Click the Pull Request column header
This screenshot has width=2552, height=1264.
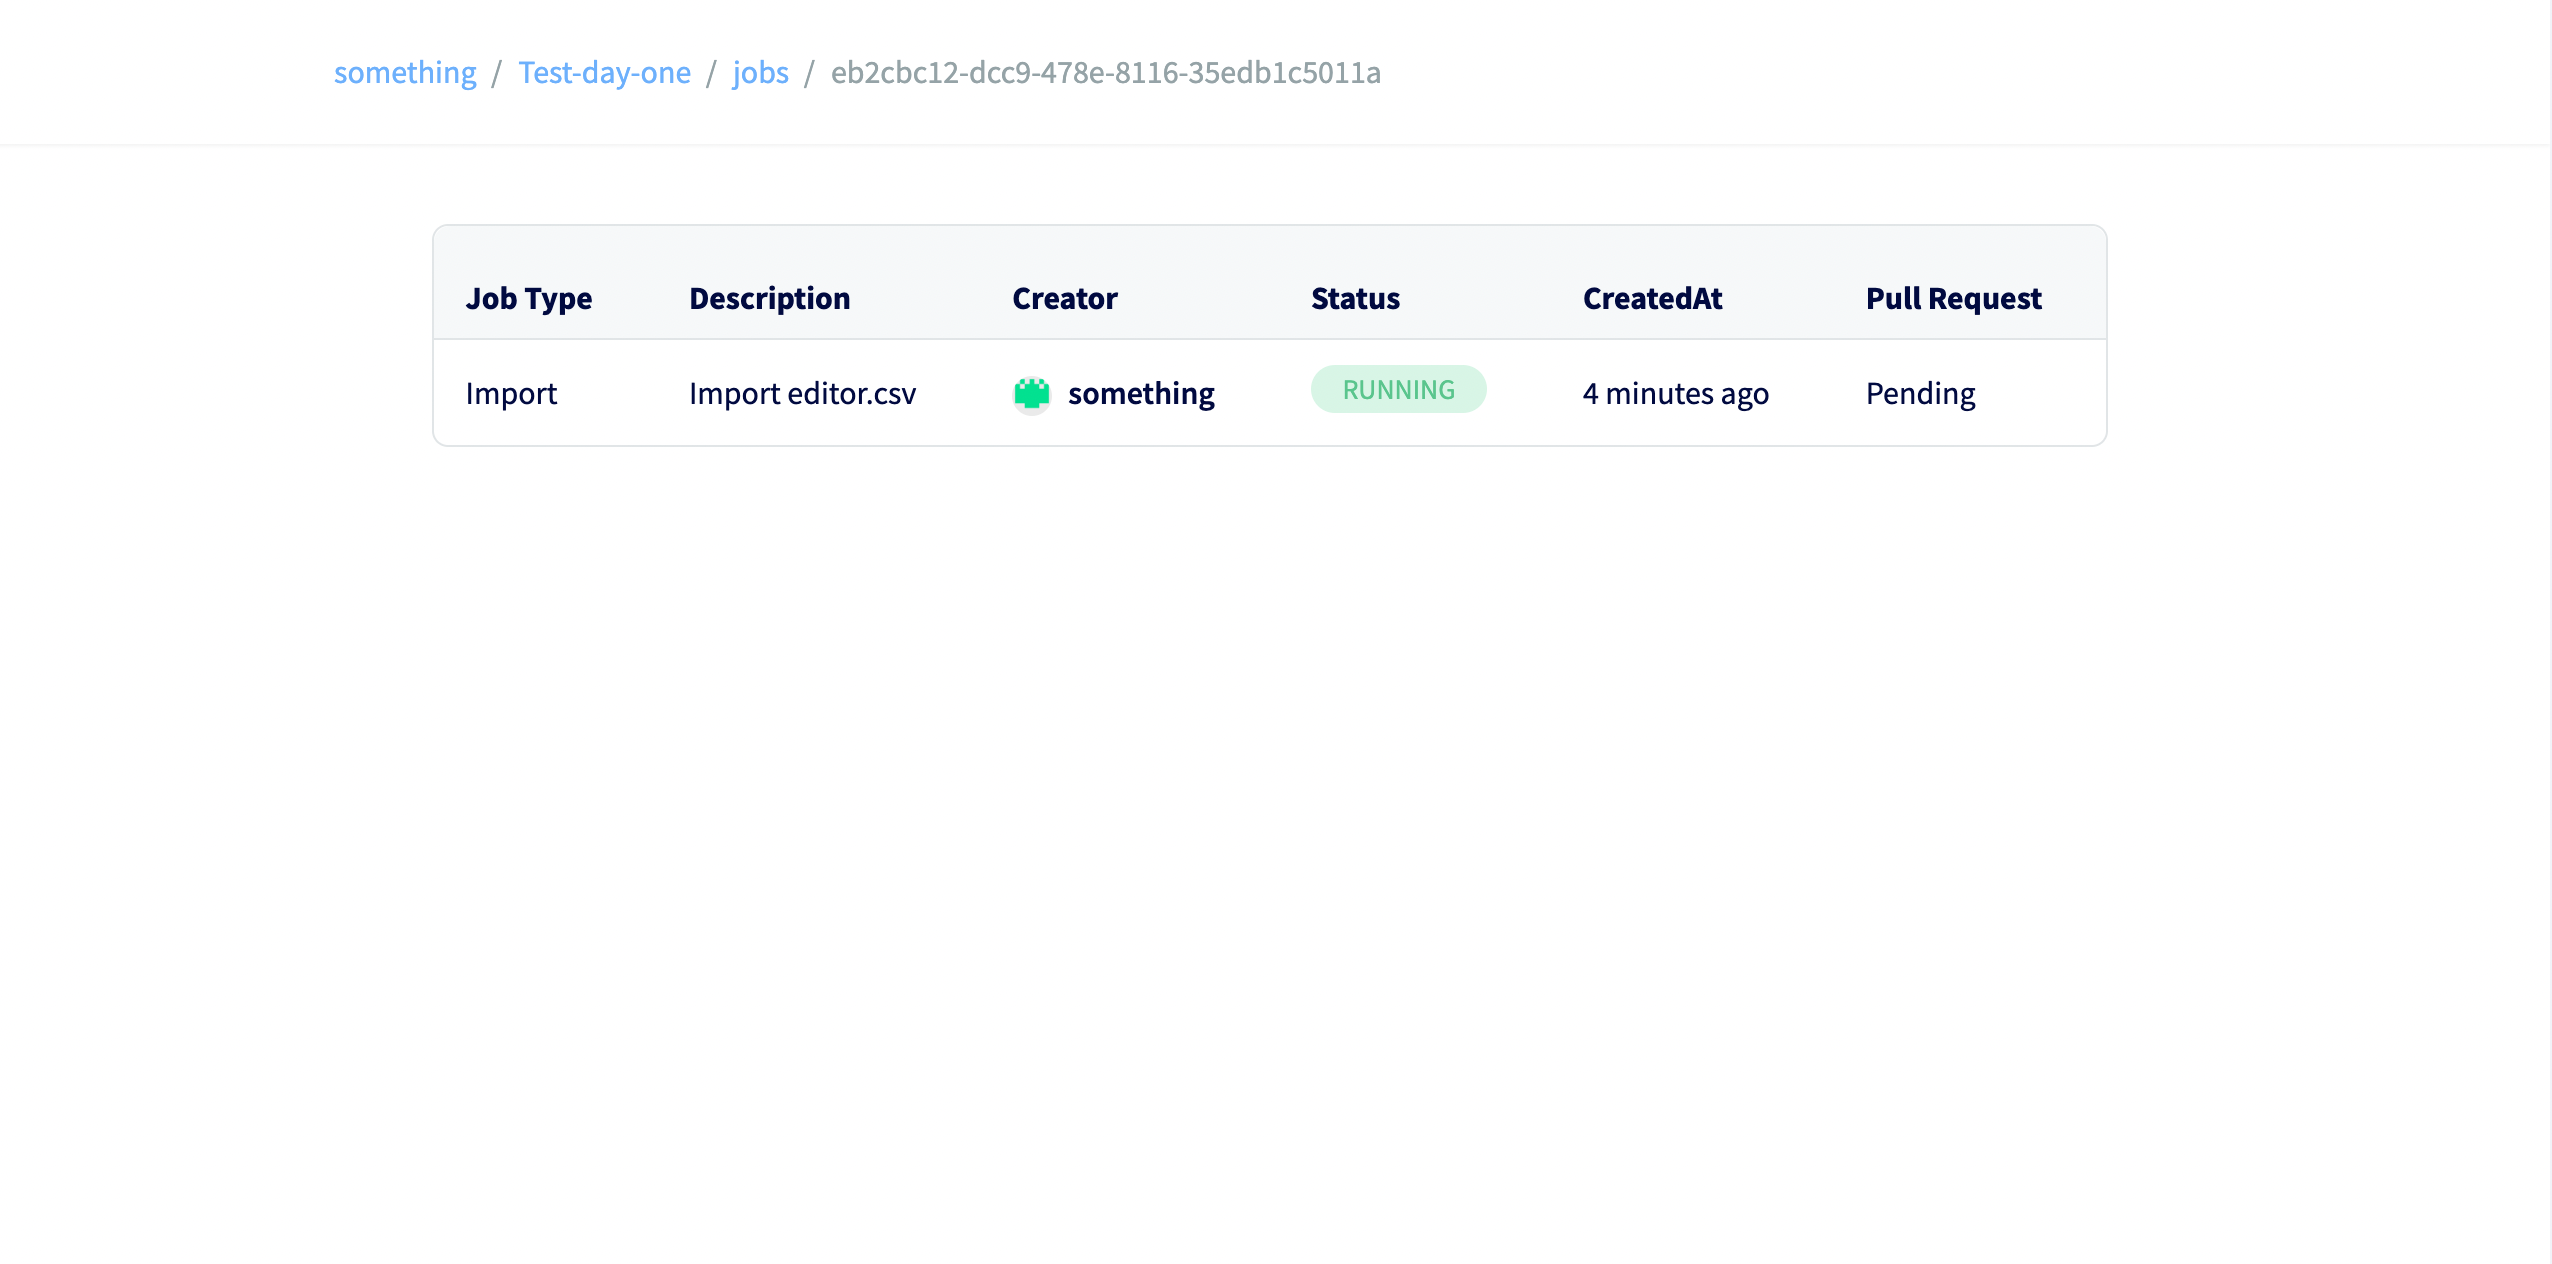[x=1953, y=297]
